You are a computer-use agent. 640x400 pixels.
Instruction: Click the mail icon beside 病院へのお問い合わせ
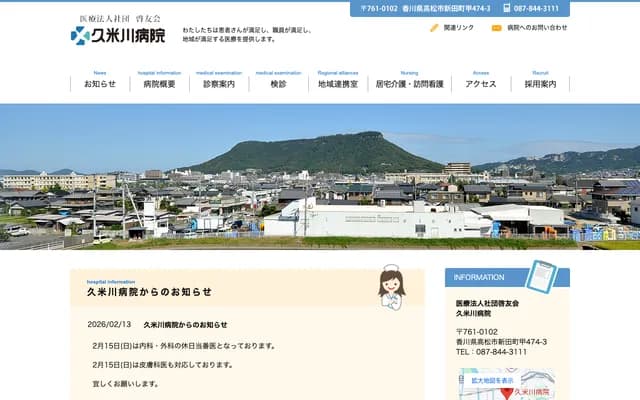[x=496, y=28]
